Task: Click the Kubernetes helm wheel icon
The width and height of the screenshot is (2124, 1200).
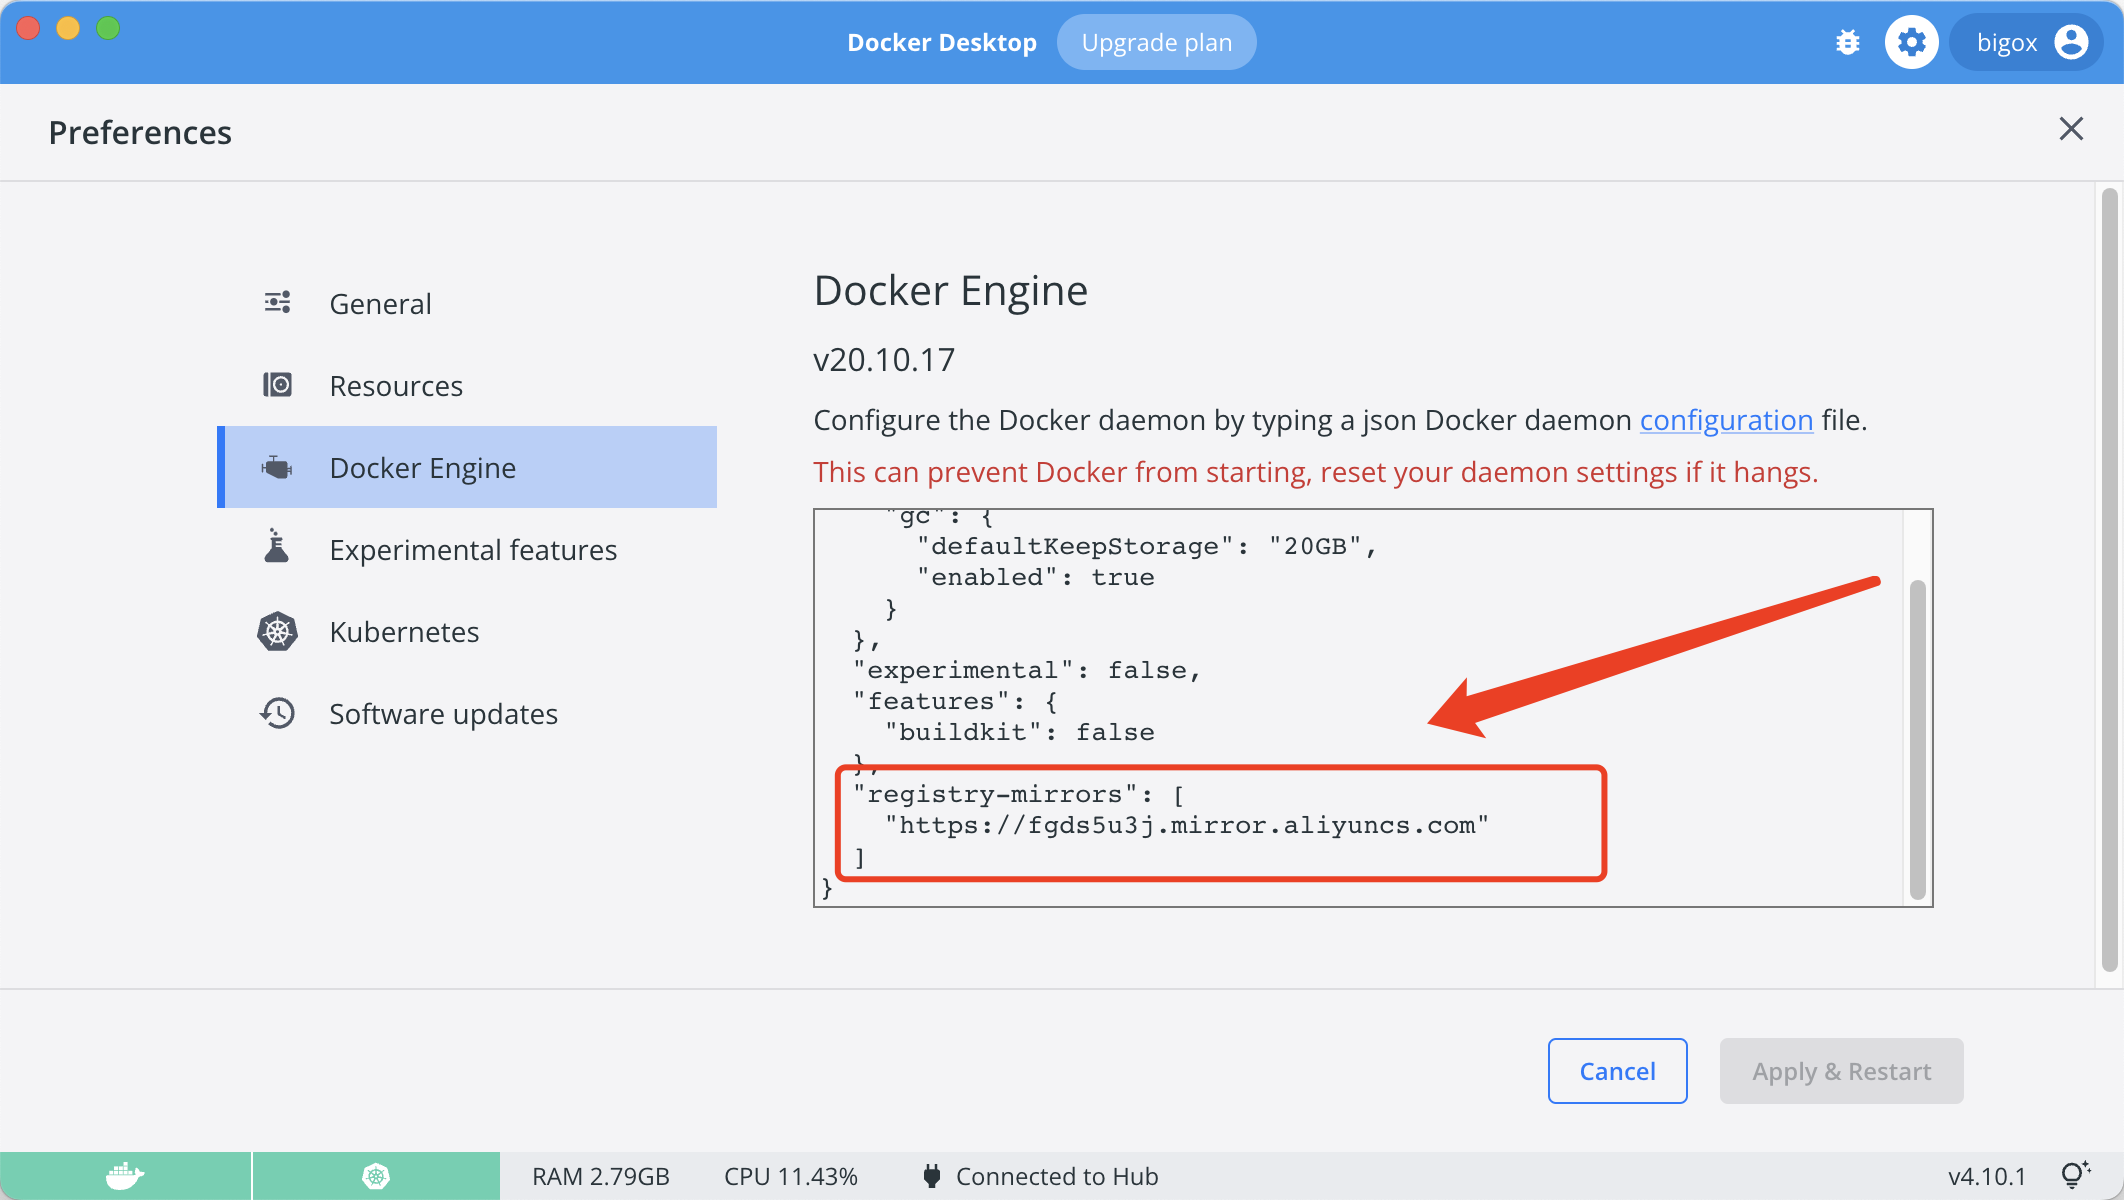Action: [x=277, y=631]
